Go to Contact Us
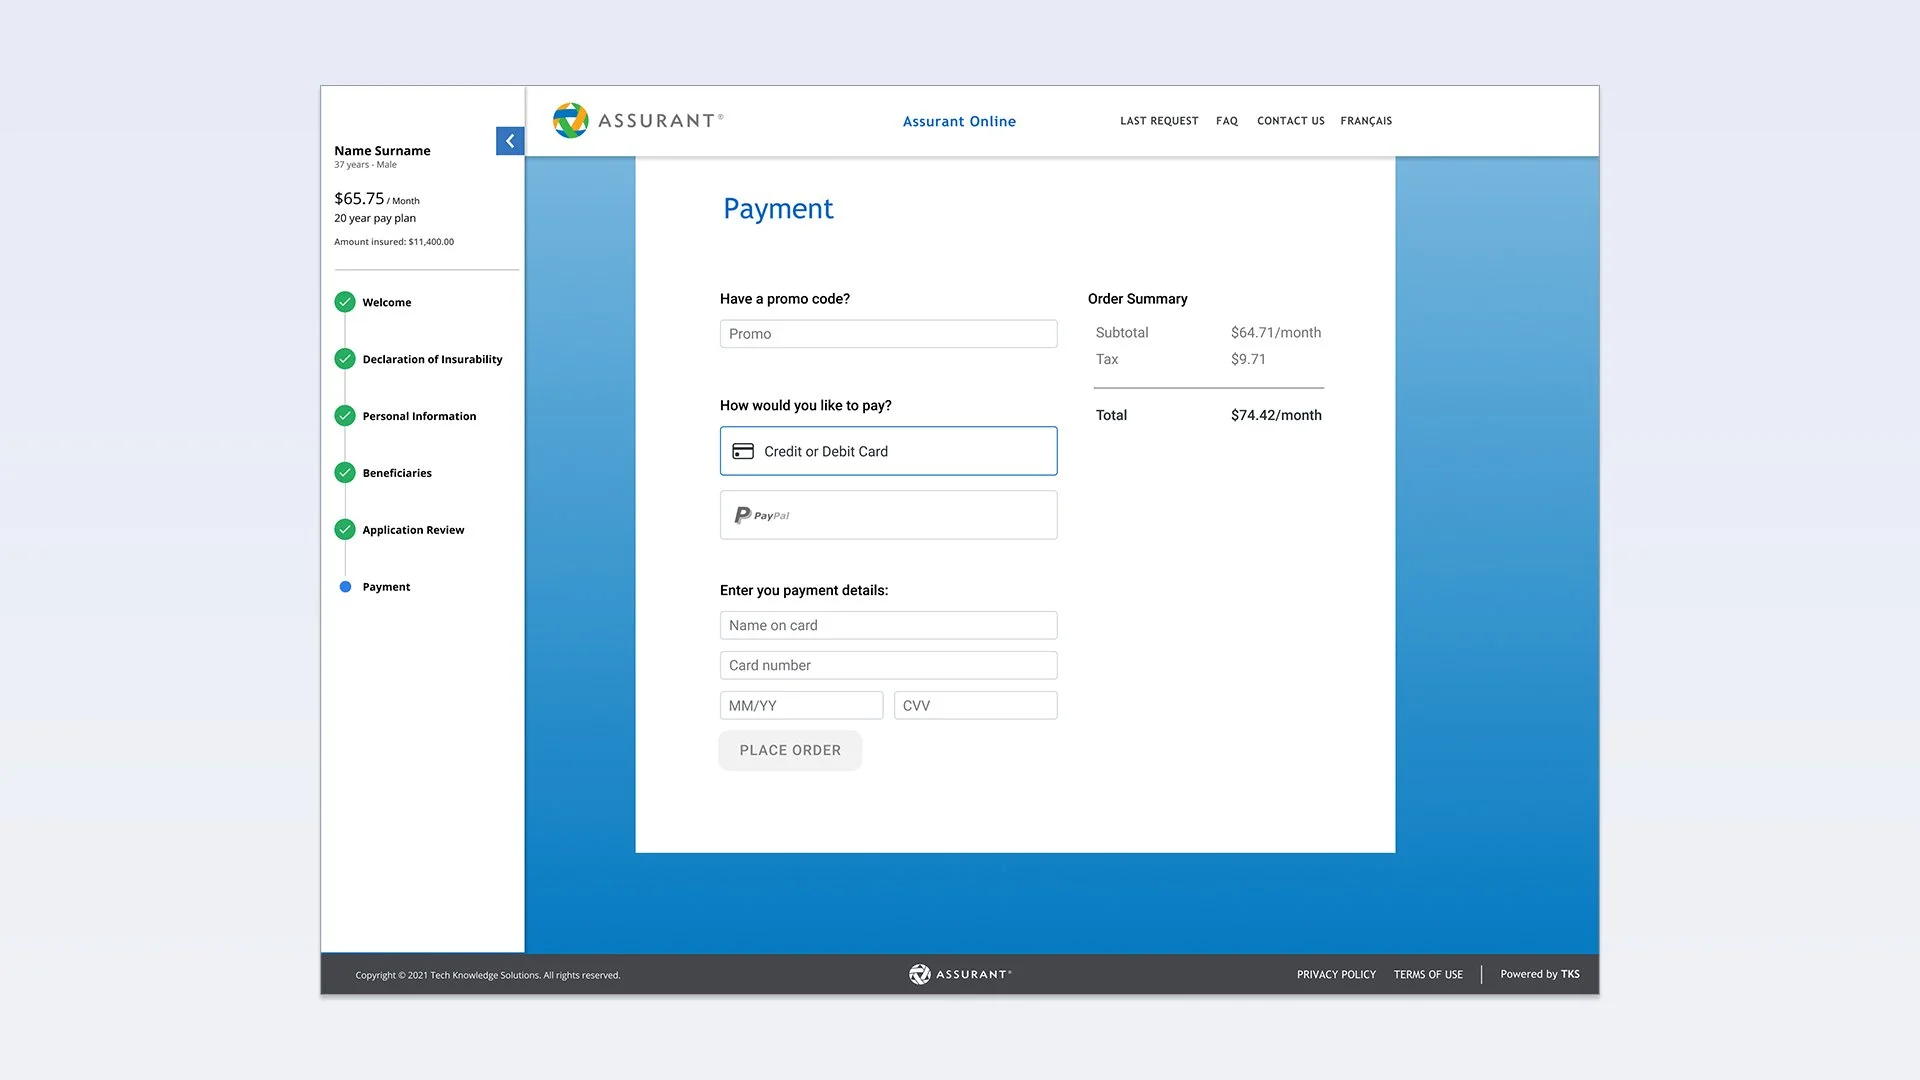 point(1290,121)
